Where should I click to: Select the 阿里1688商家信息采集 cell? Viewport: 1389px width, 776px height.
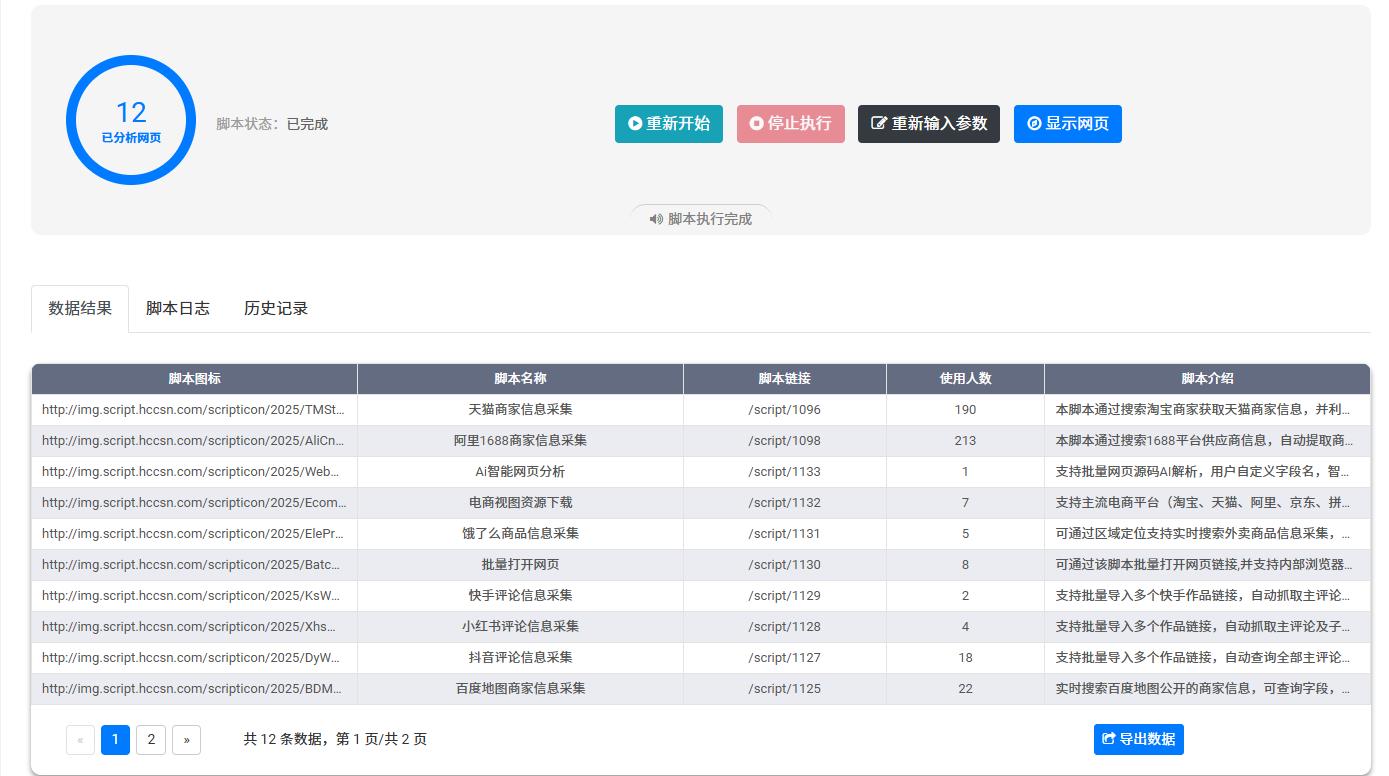coord(520,441)
